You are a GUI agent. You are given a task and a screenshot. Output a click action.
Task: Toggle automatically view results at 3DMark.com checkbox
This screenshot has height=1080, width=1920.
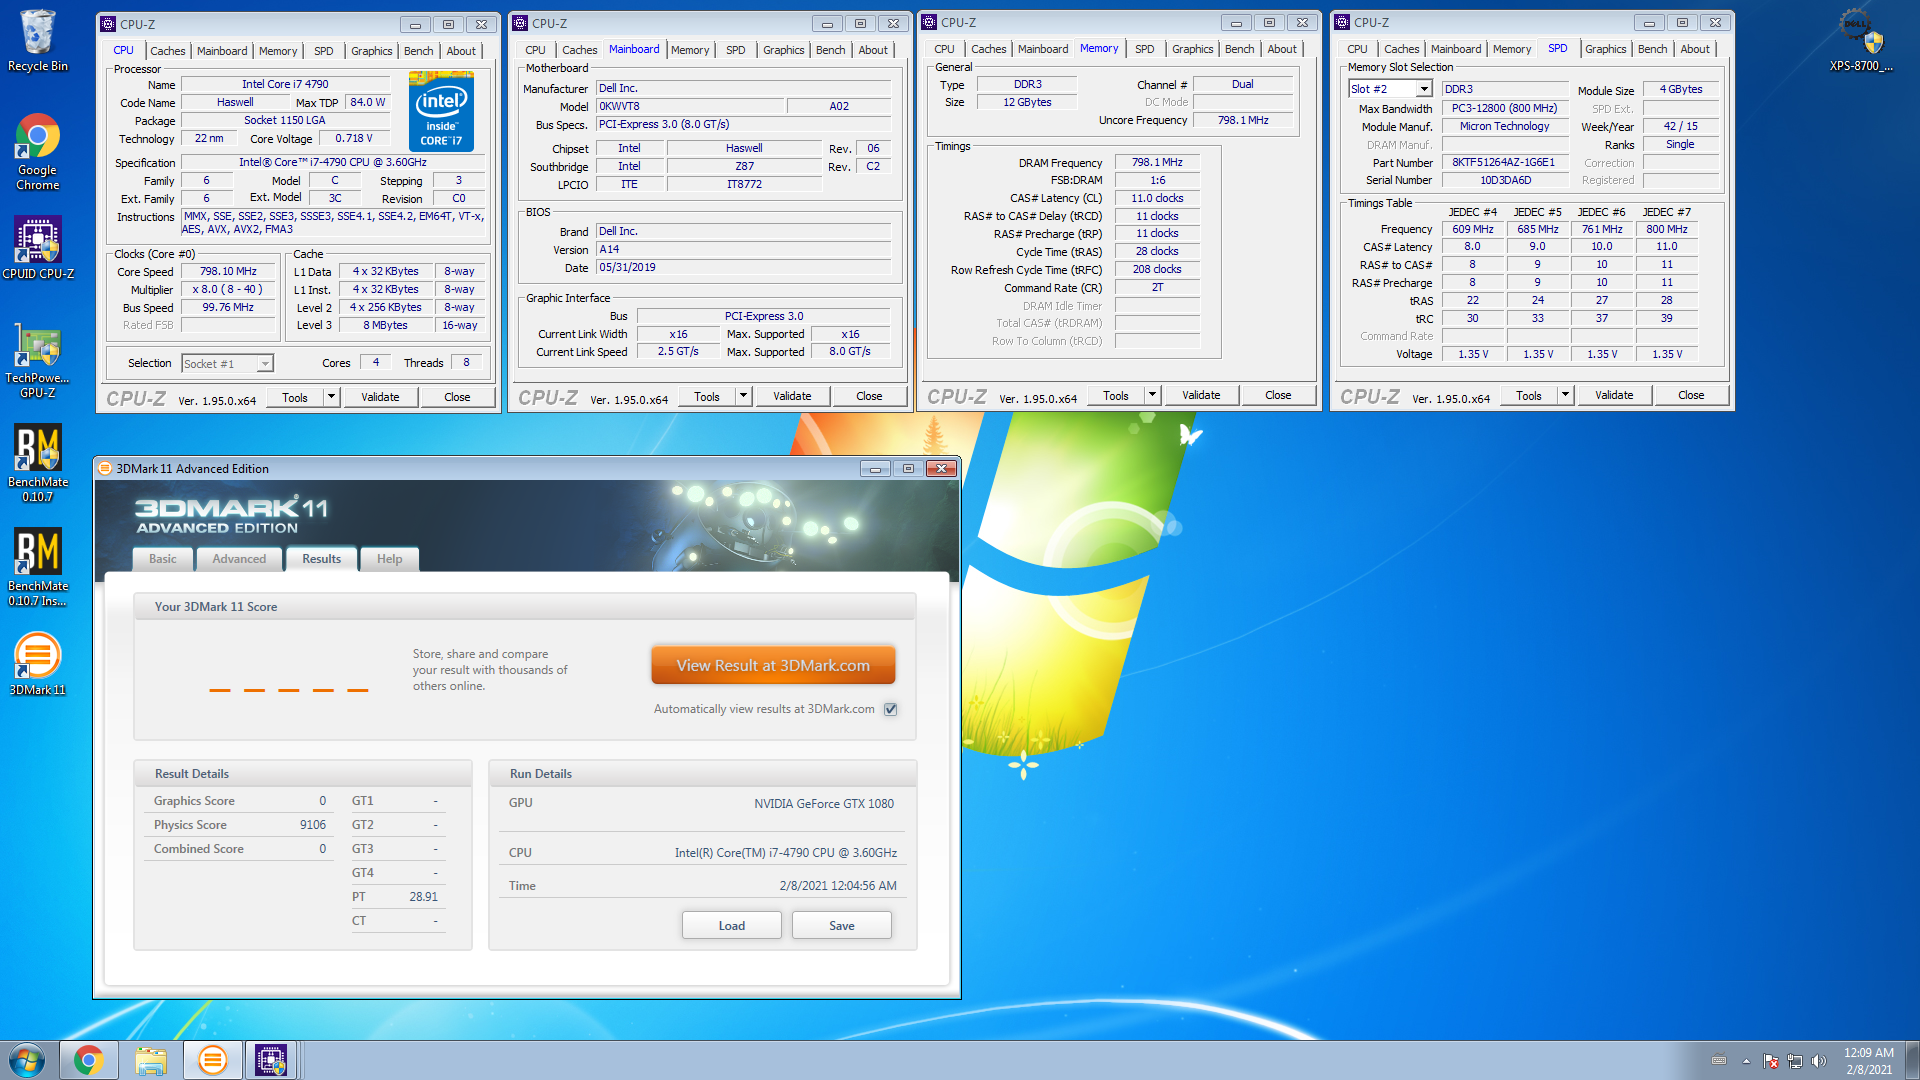click(891, 709)
